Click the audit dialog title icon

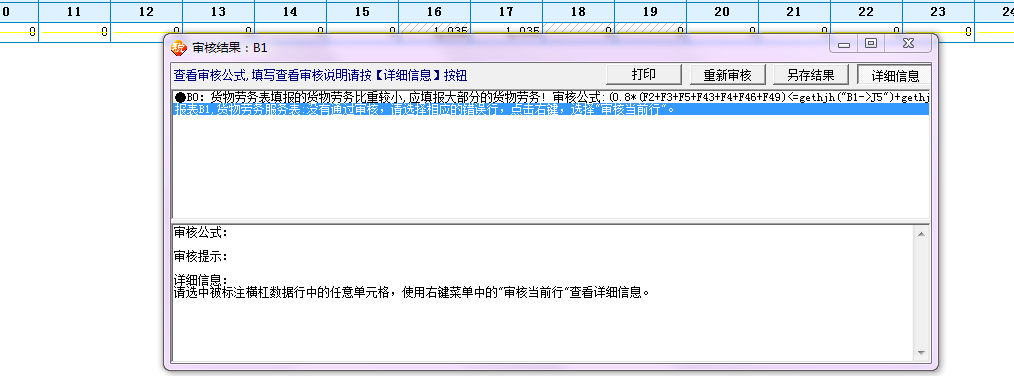click(x=178, y=48)
